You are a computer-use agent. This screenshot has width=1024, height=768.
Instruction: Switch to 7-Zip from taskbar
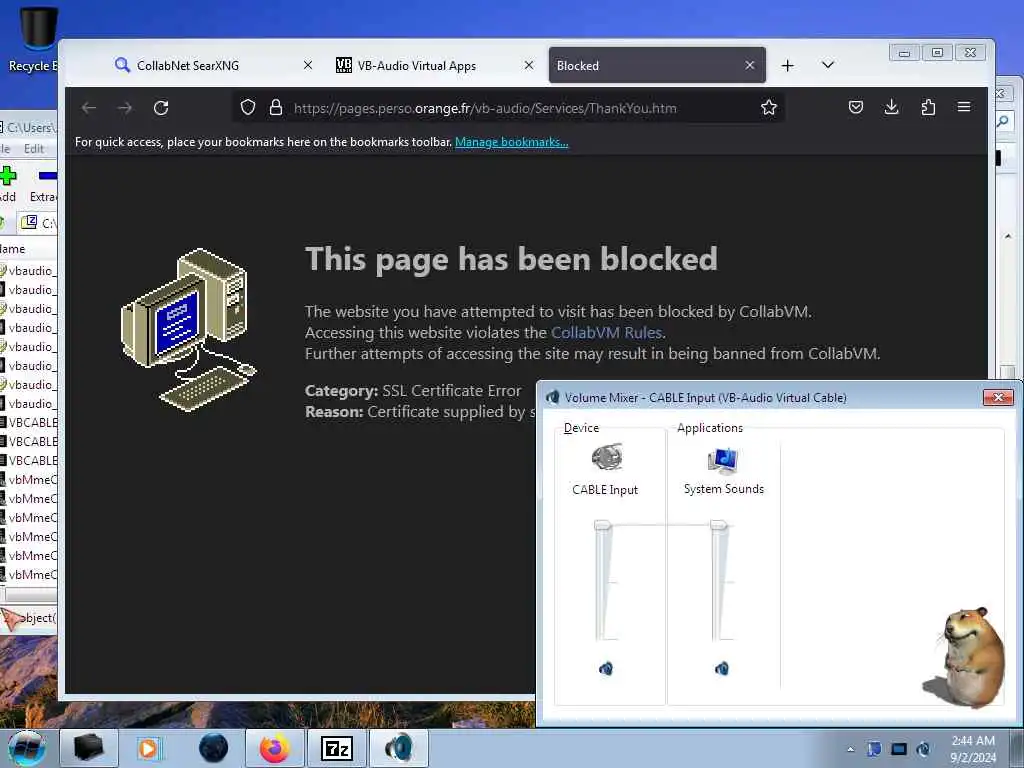click(337, 748)
